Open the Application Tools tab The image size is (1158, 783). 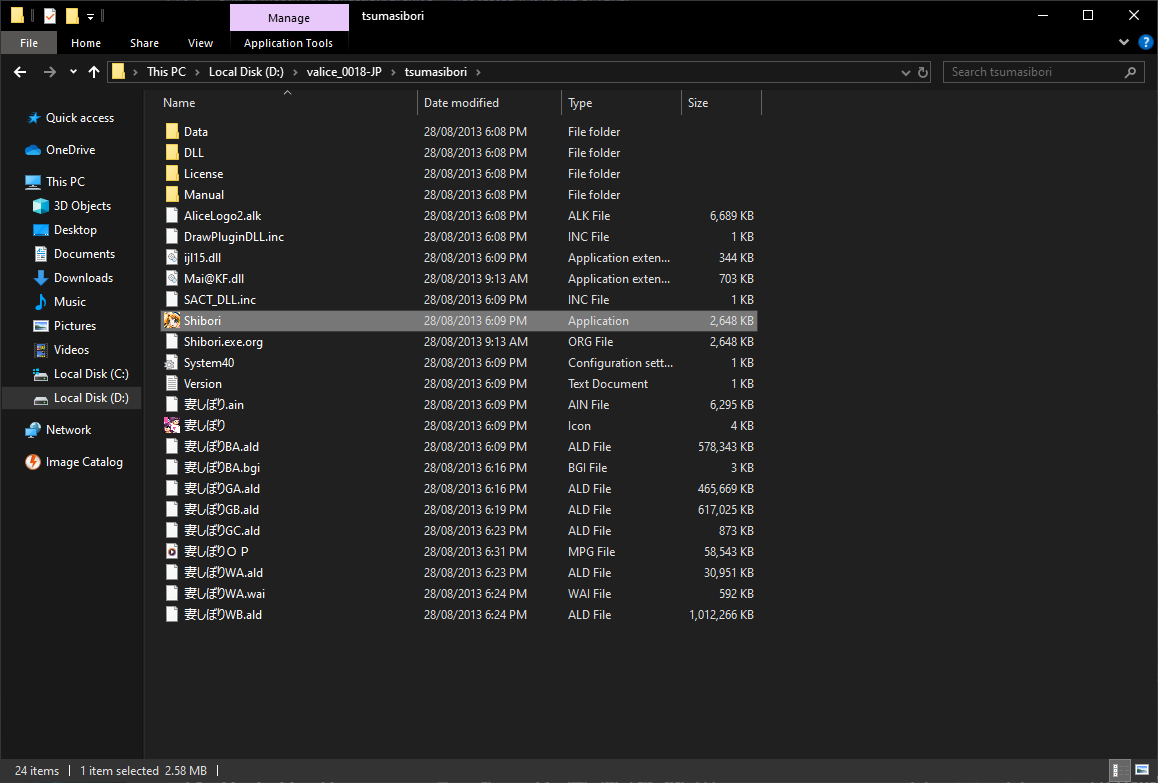[288, 43]
